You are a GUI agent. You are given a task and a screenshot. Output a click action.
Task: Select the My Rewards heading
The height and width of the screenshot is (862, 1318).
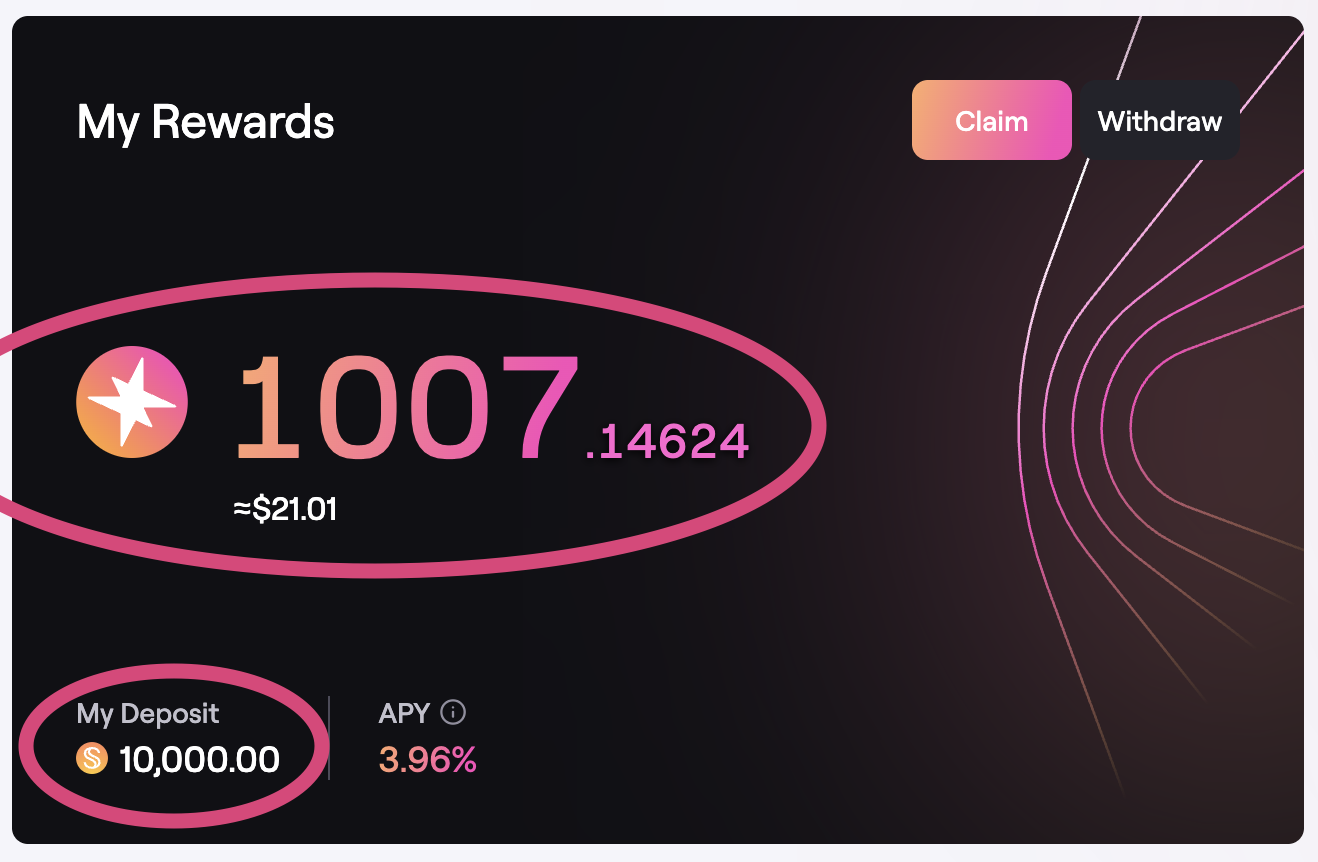[205, 123]
